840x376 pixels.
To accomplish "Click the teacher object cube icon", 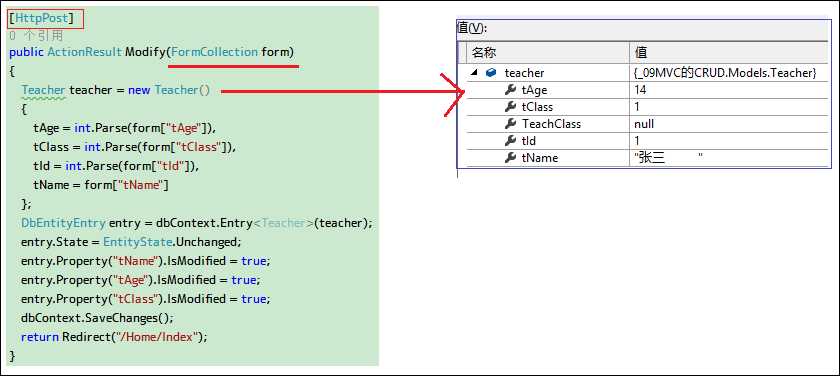I will [x=491, y=73].
